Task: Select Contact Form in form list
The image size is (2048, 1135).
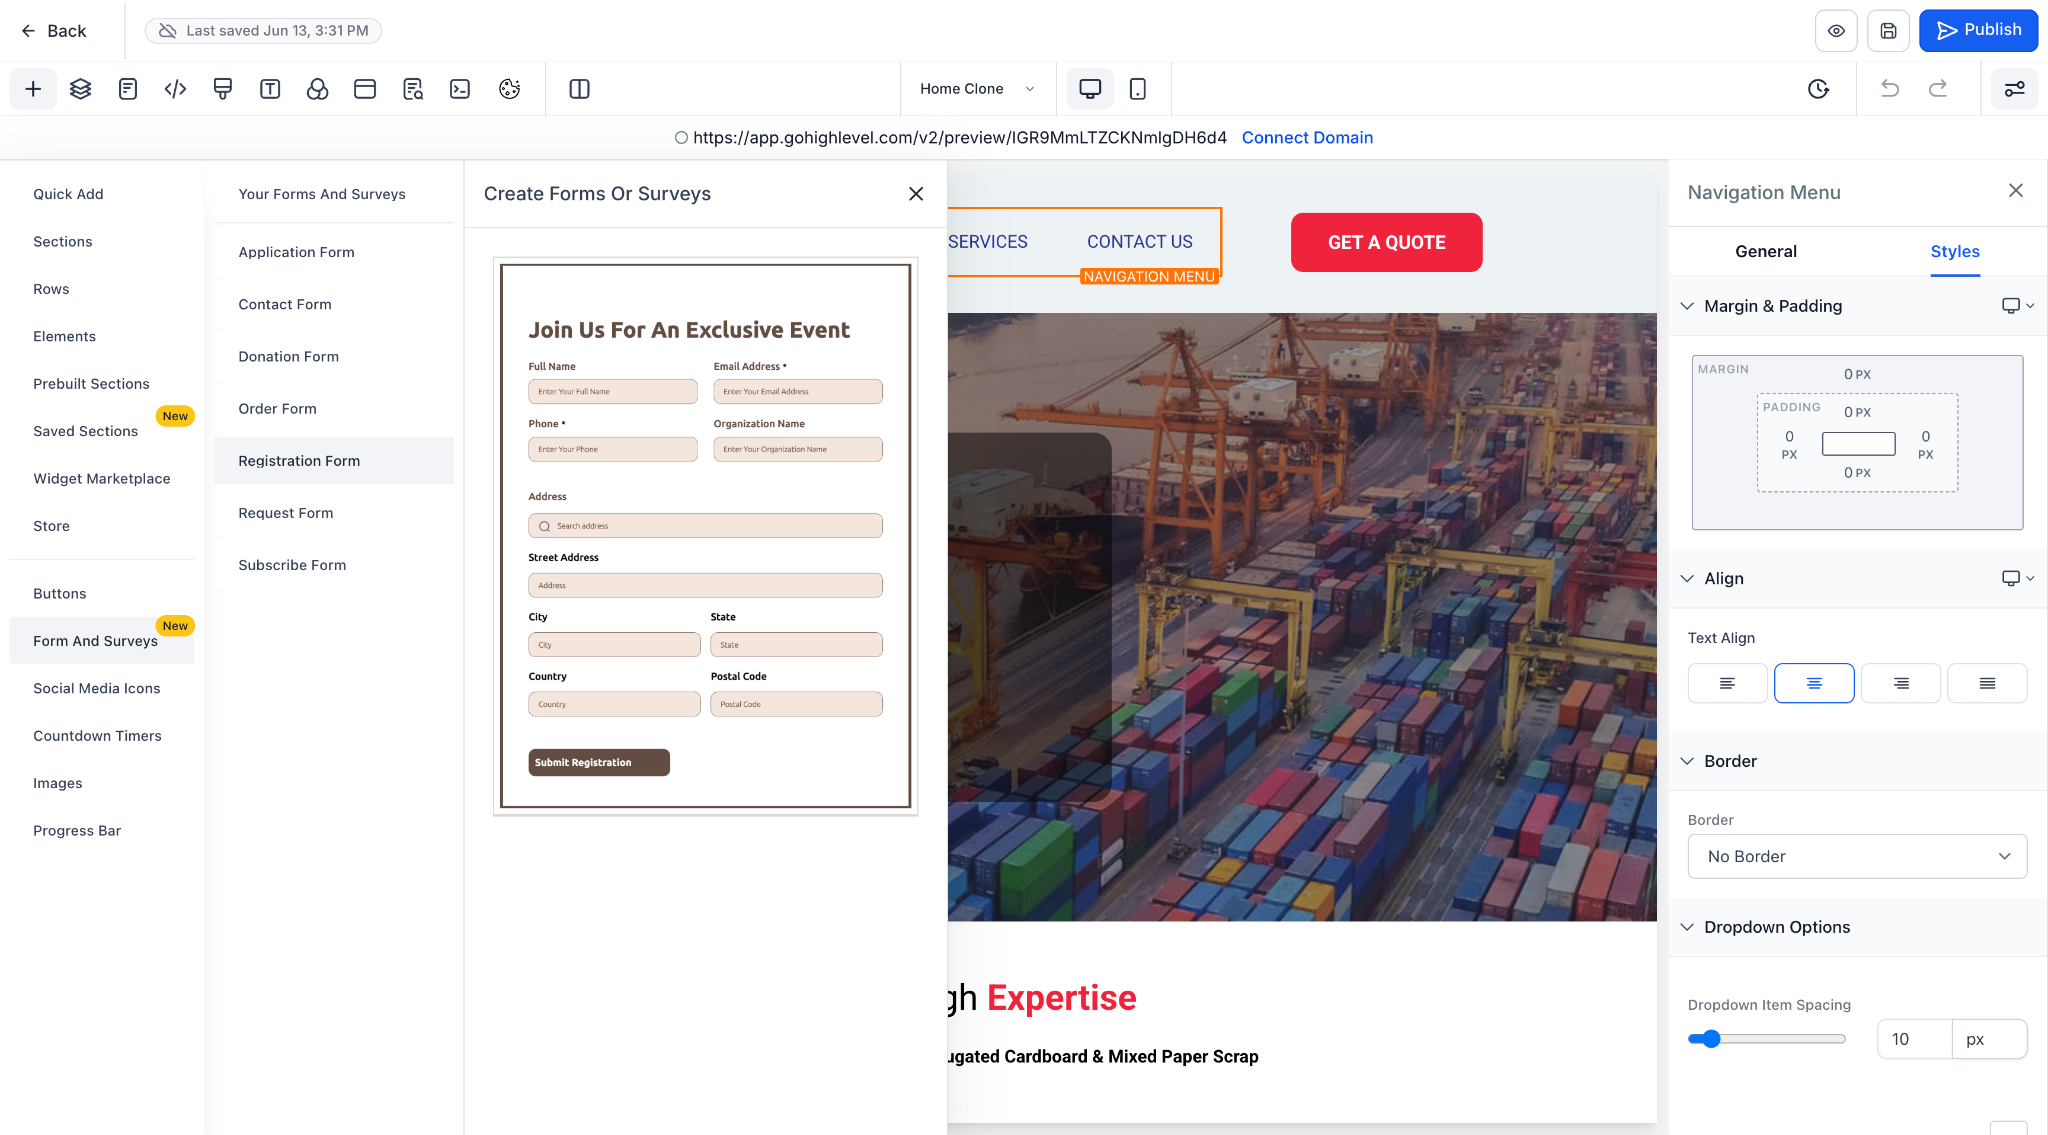Action: 285,304
